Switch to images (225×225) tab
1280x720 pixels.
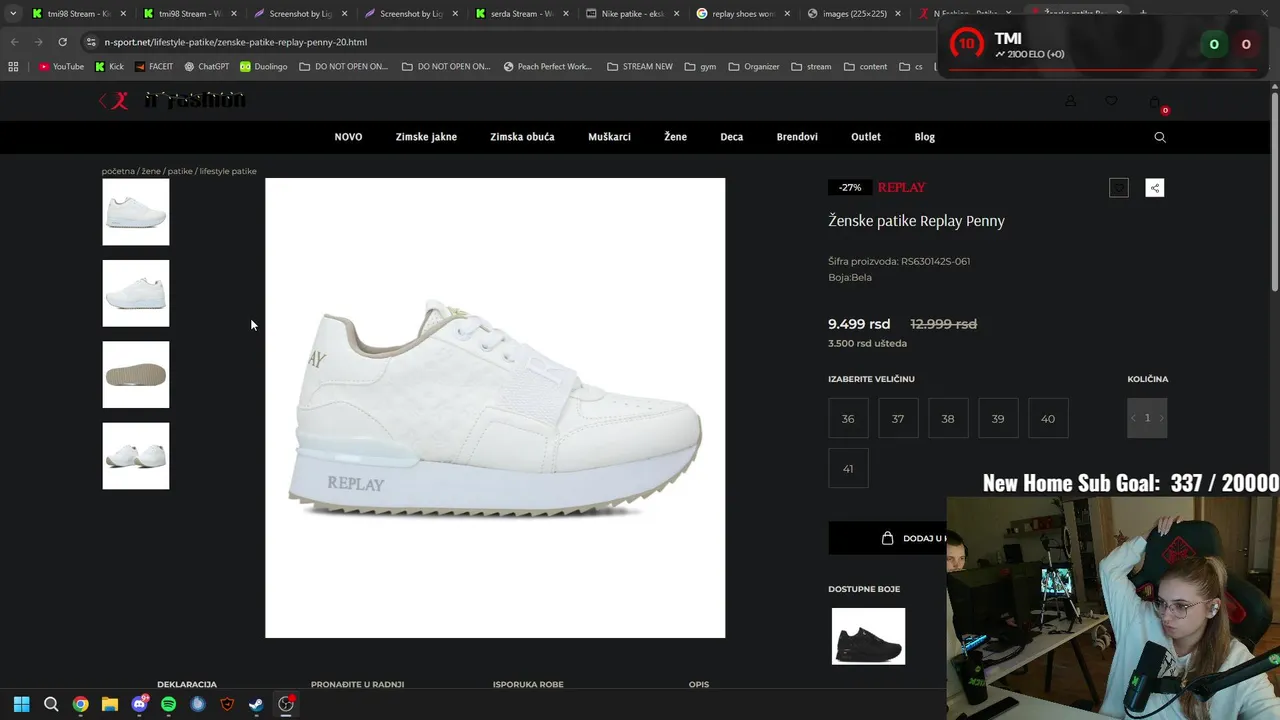(855, 14)
